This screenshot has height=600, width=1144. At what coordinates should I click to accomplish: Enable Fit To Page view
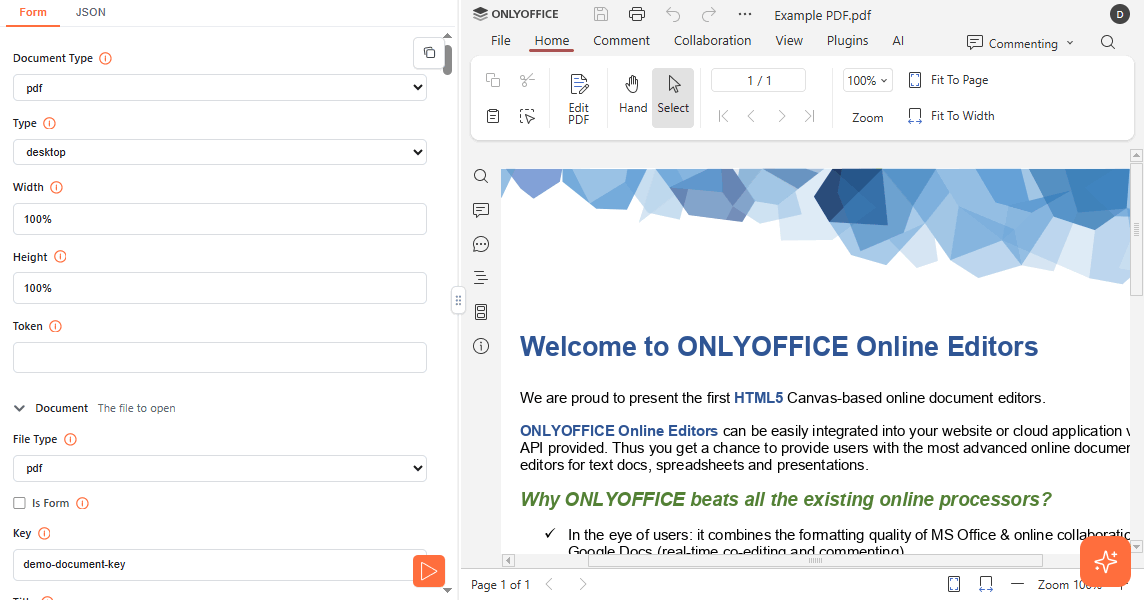pyautogui.click(x=948, y=80)
